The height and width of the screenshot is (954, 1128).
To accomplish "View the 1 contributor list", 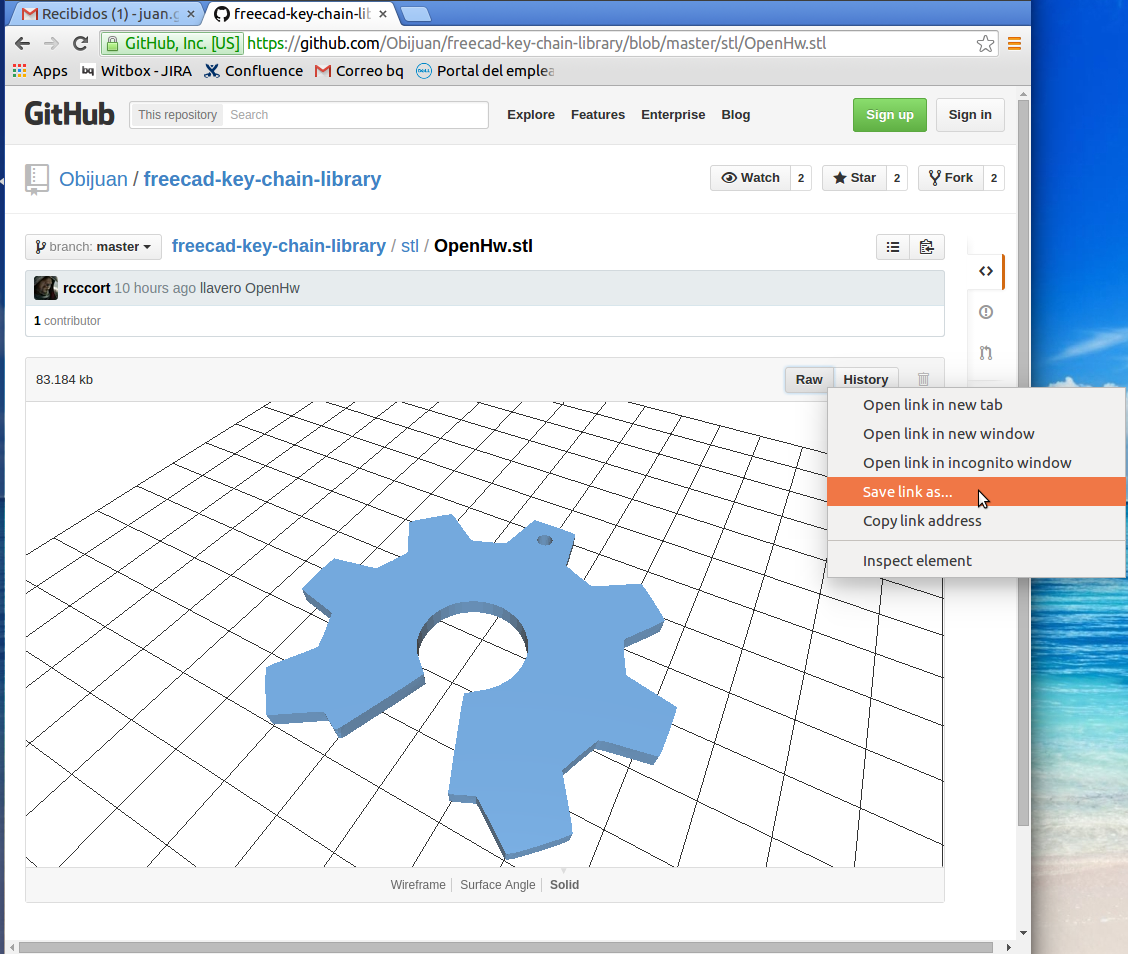I will (x=67, y=321).
